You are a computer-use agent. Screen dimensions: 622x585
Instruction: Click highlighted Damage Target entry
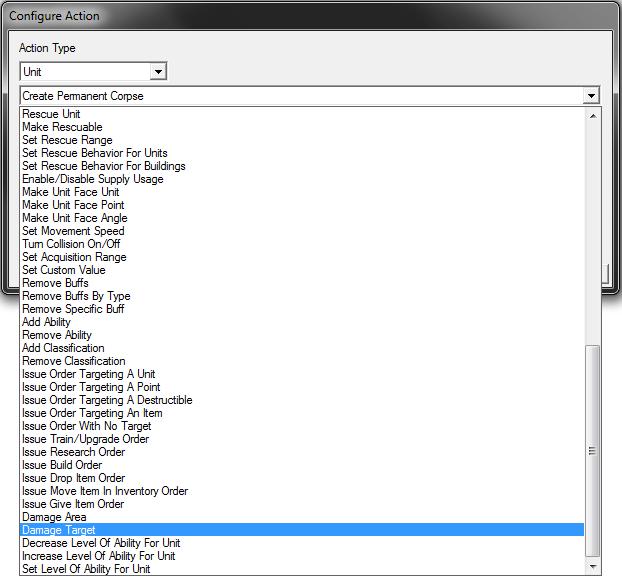click(302, 530)
